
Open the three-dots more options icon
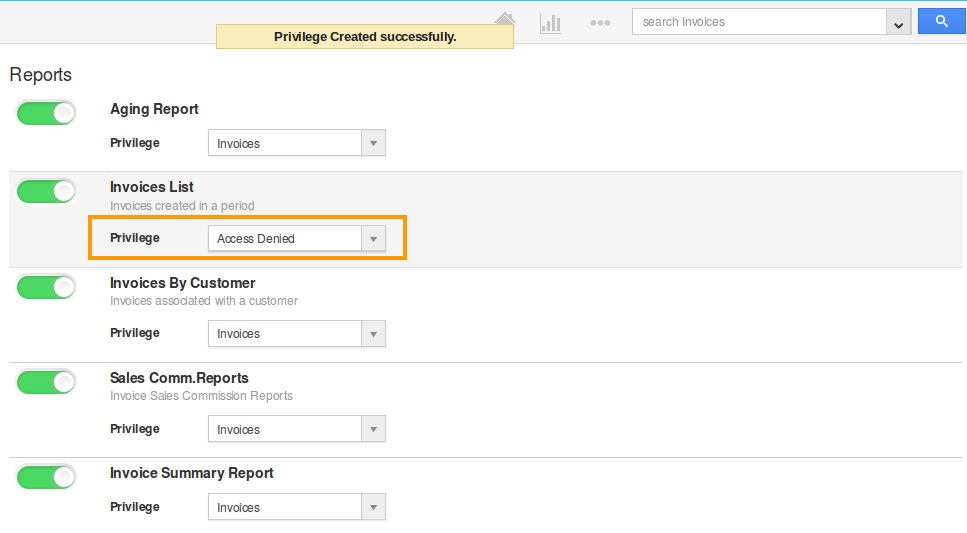click(x=600, y=23)
